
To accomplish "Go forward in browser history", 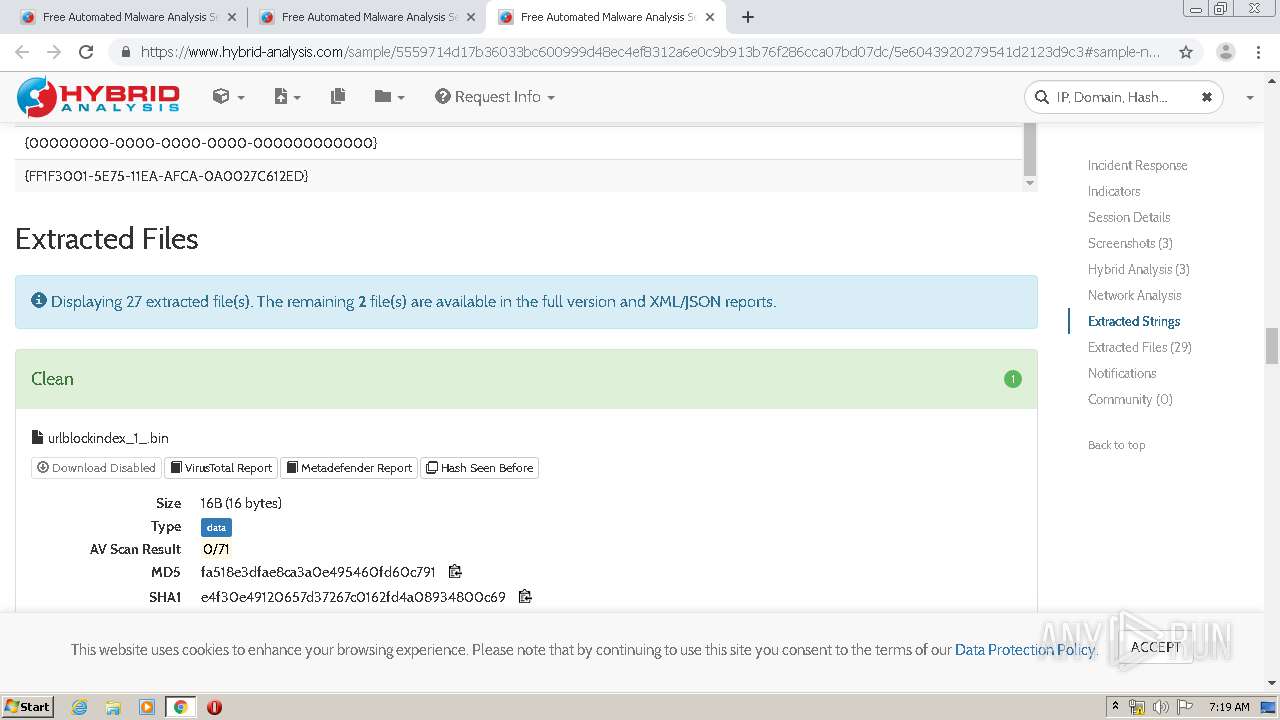I will click(x=54, y=52).
